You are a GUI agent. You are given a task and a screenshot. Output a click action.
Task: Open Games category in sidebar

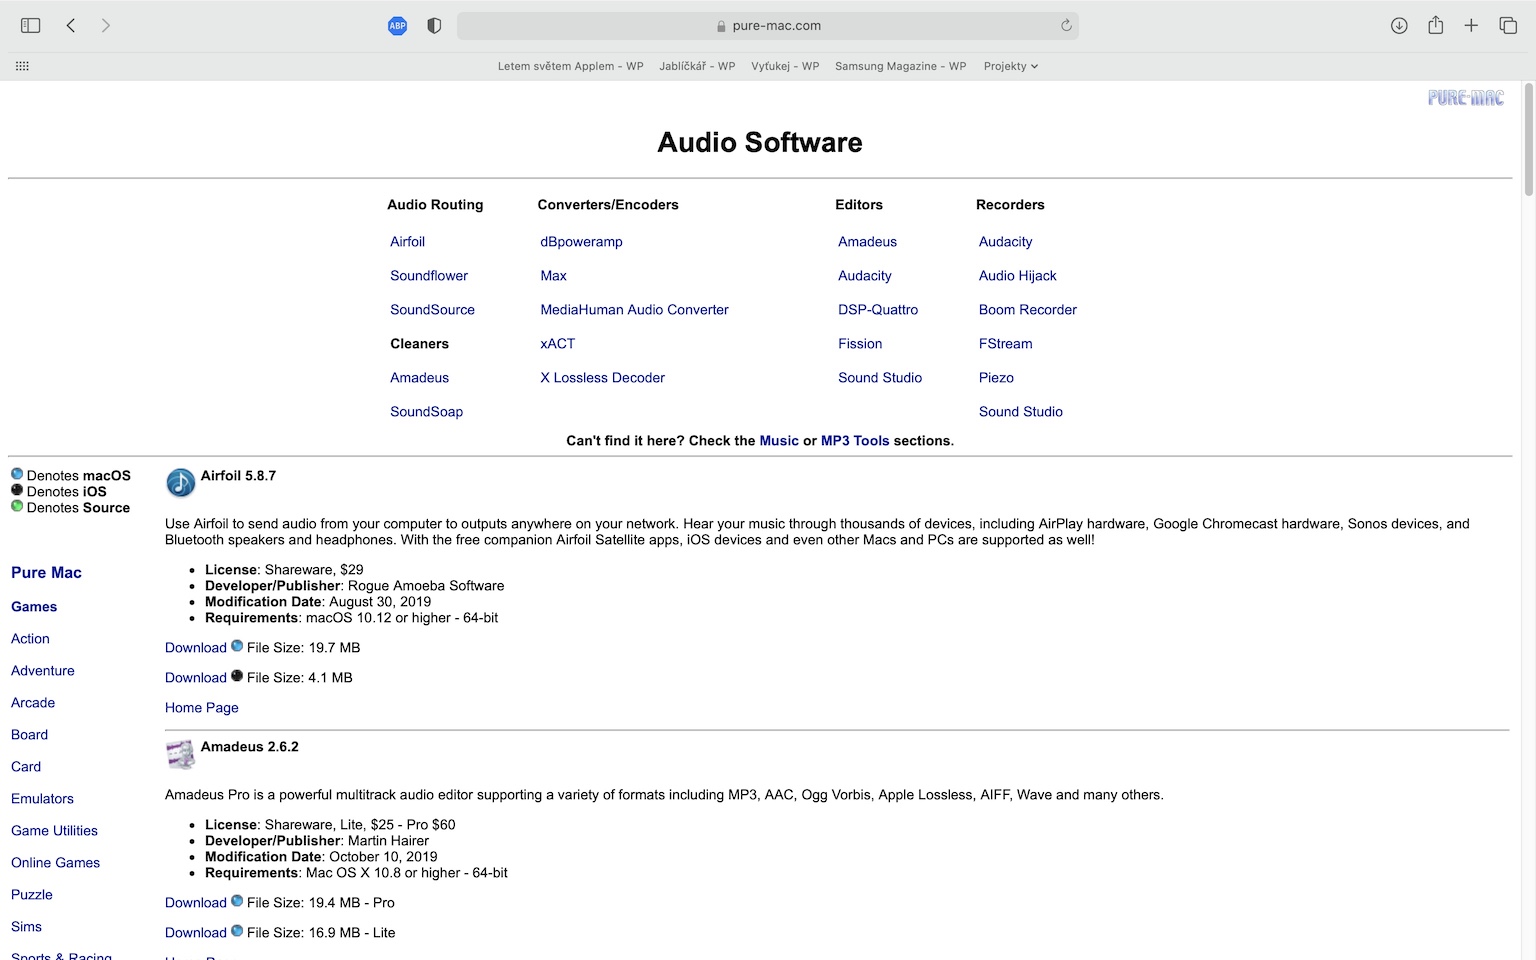34,607
